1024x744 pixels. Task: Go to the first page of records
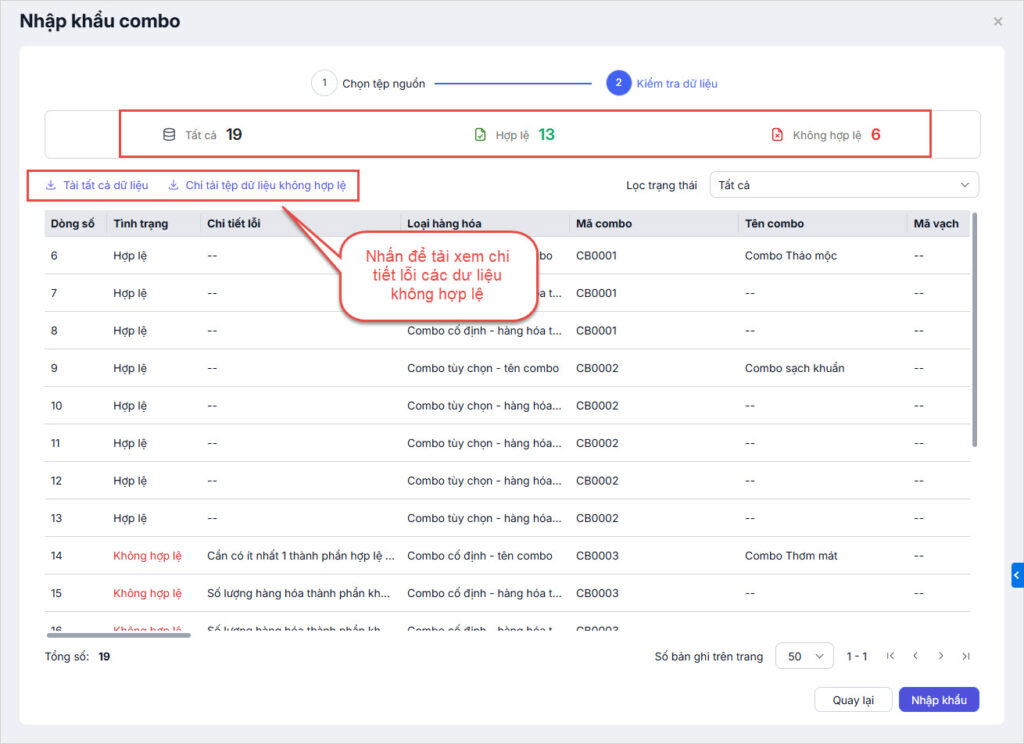coord(890,656)
